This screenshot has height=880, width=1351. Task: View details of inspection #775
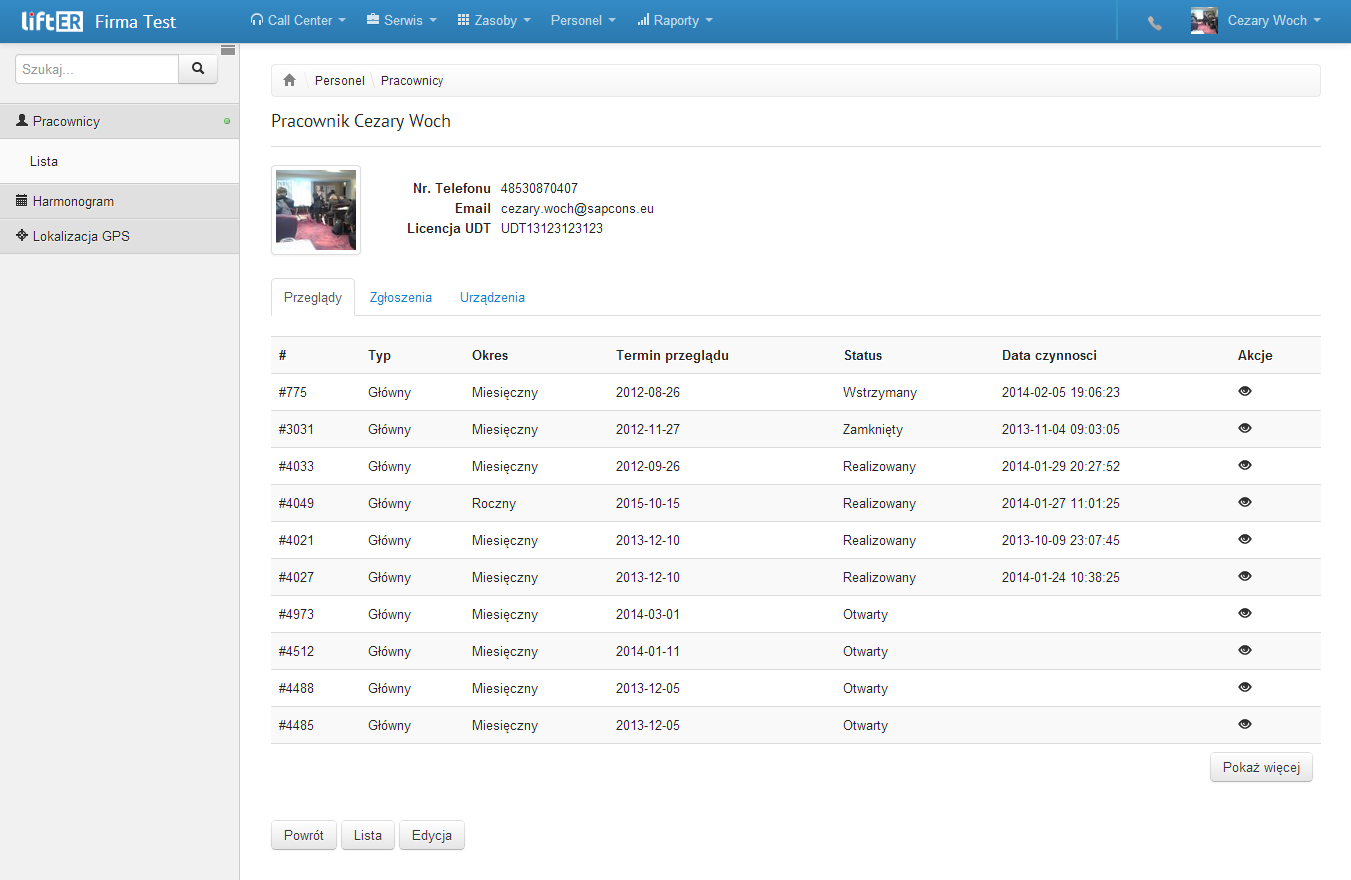pos(1245,392)
